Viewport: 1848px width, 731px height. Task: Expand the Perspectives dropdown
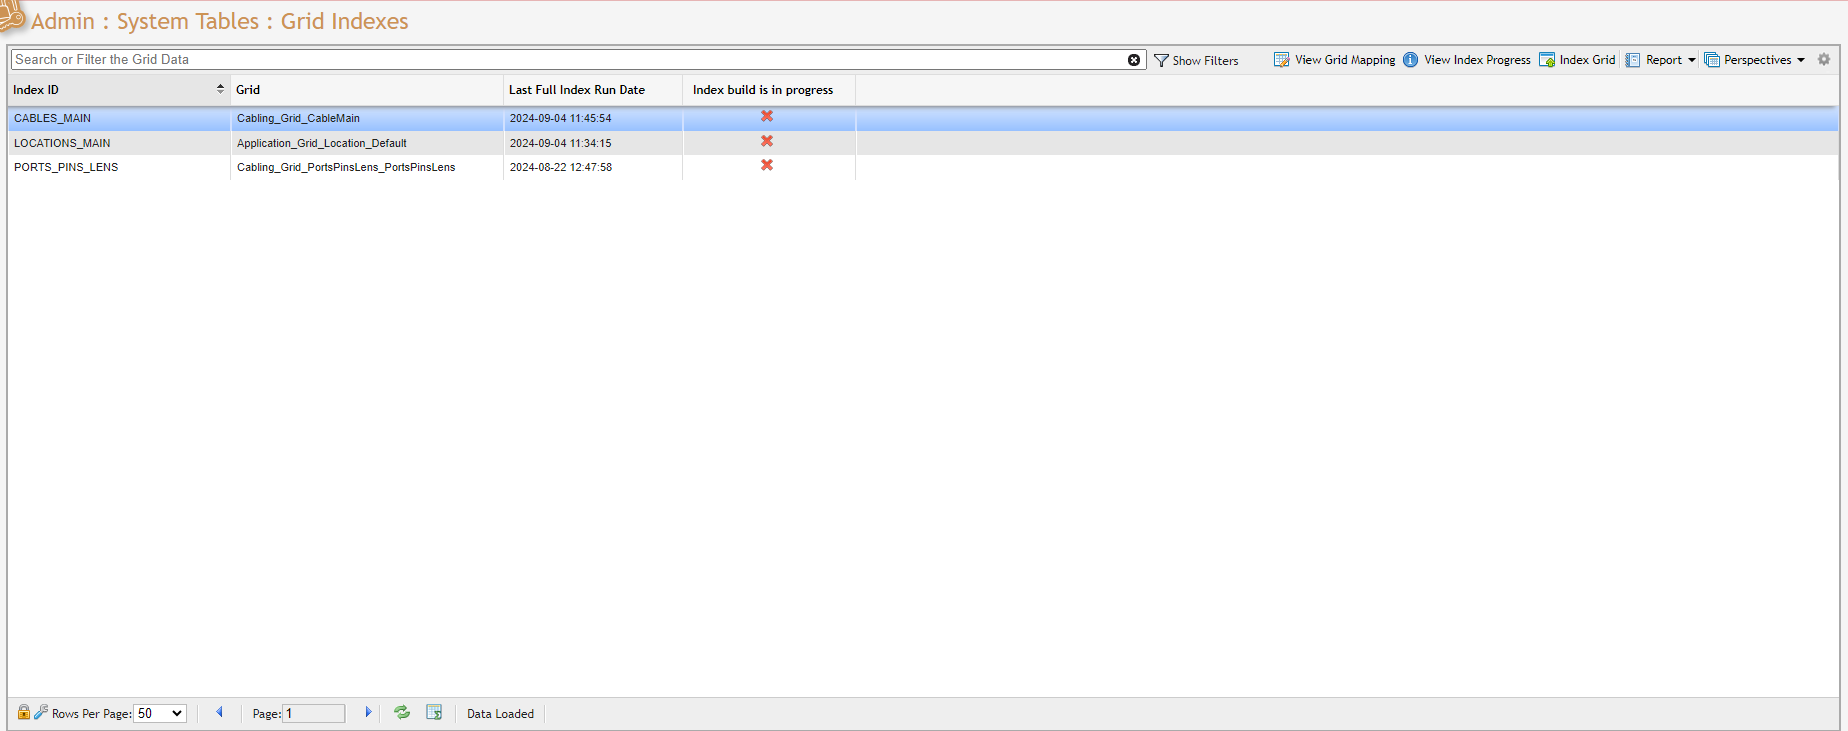tap(1755, 60)
